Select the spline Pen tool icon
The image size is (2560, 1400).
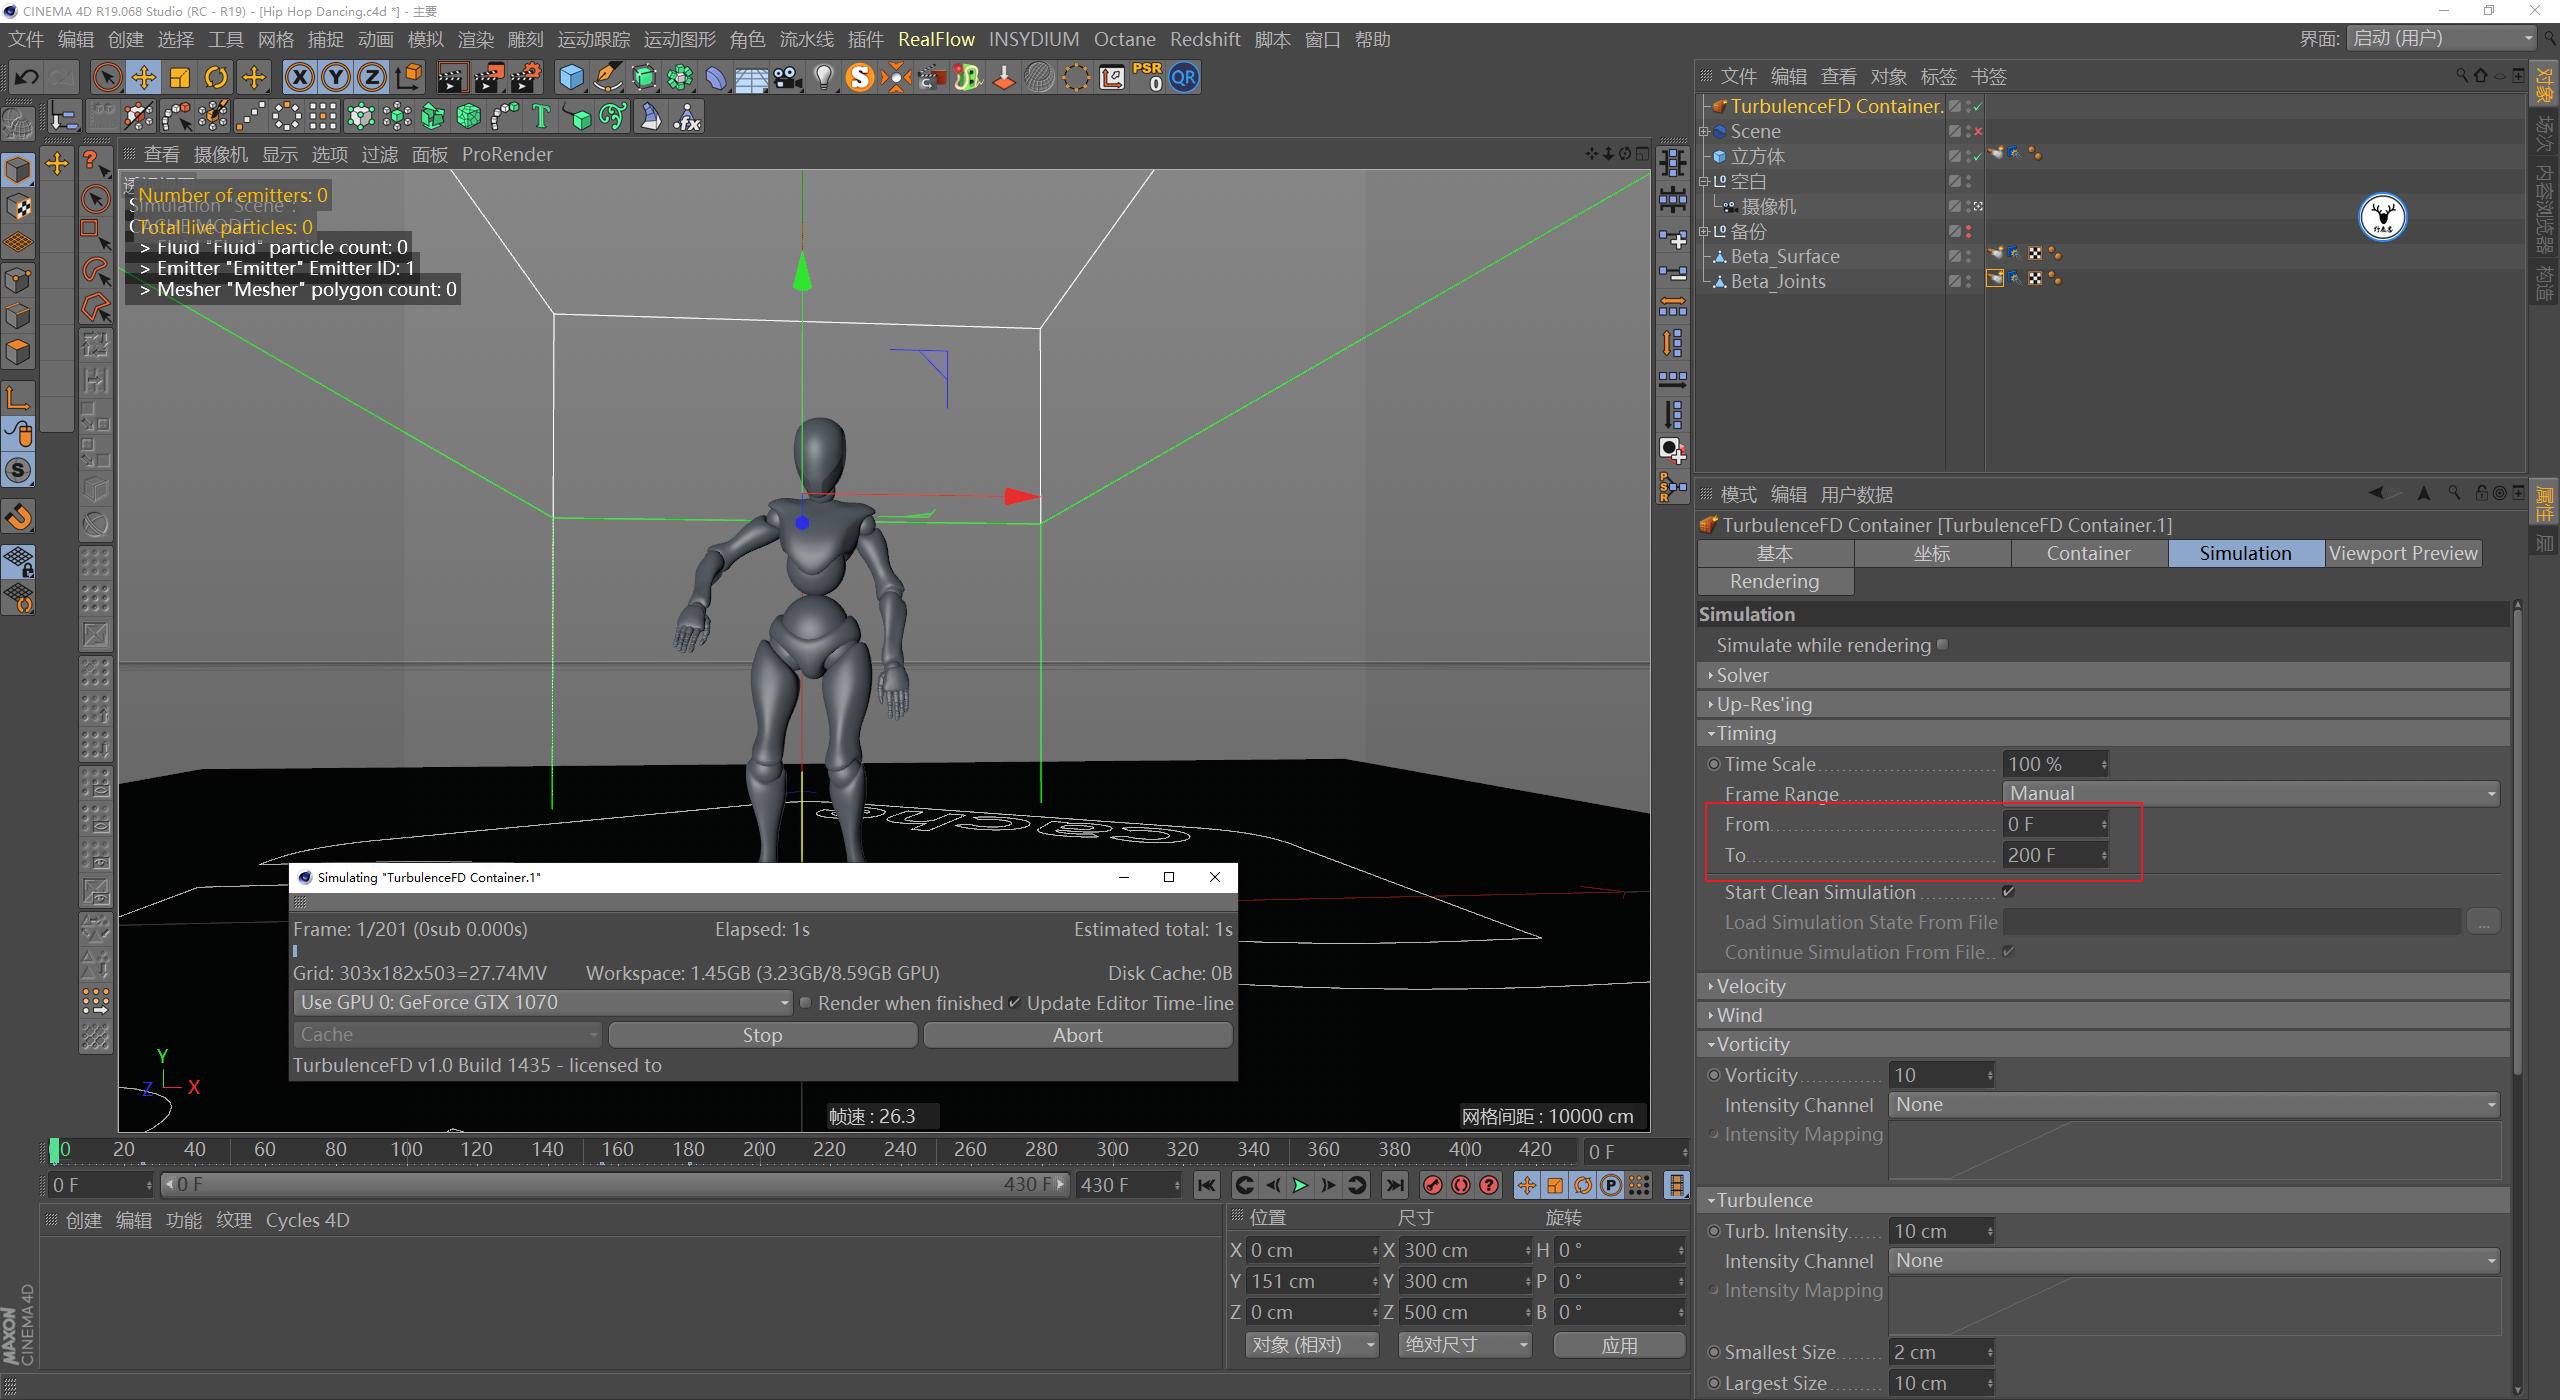(x=607, y=77)
